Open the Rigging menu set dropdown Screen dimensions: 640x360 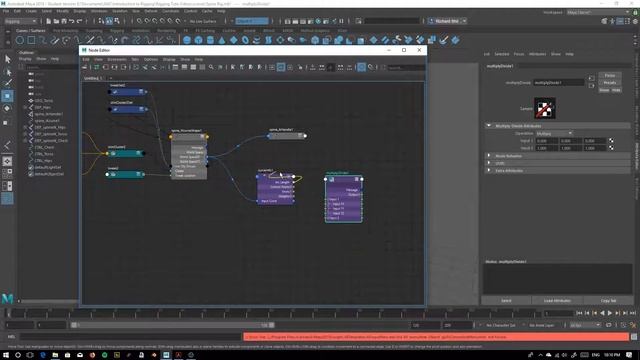point(20,21)
